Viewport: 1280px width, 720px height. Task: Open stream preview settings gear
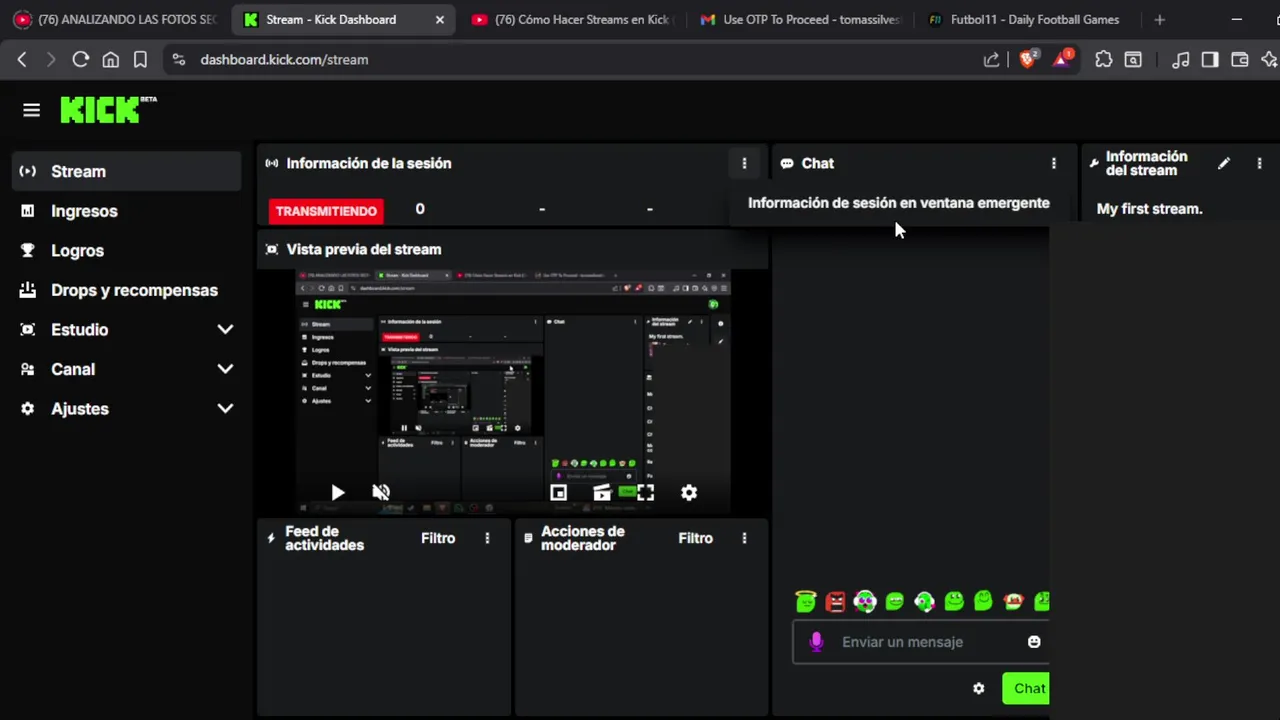(689, 492)
